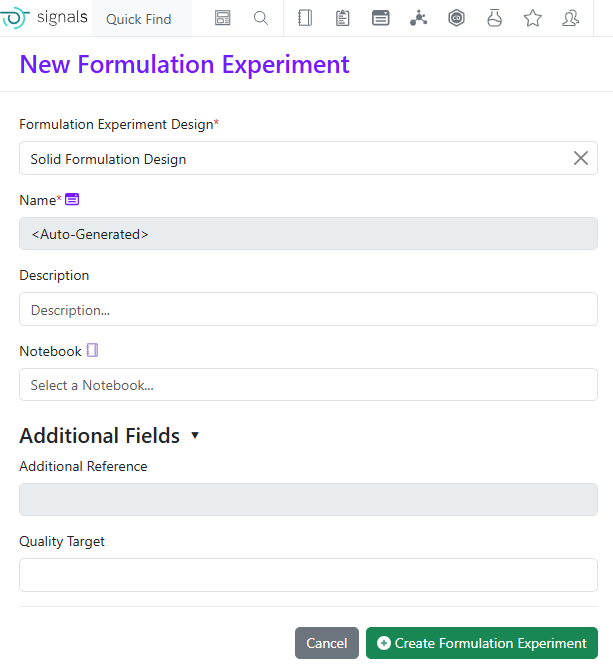
Task: Click the Description input field
Action: tap(308, 309)
